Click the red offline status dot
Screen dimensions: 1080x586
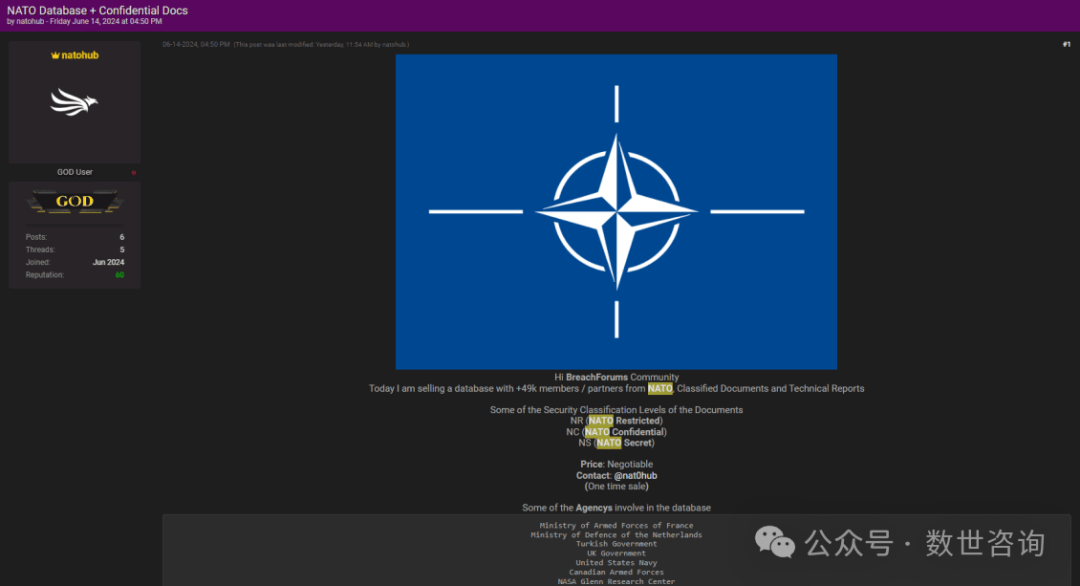click(134, 172)
